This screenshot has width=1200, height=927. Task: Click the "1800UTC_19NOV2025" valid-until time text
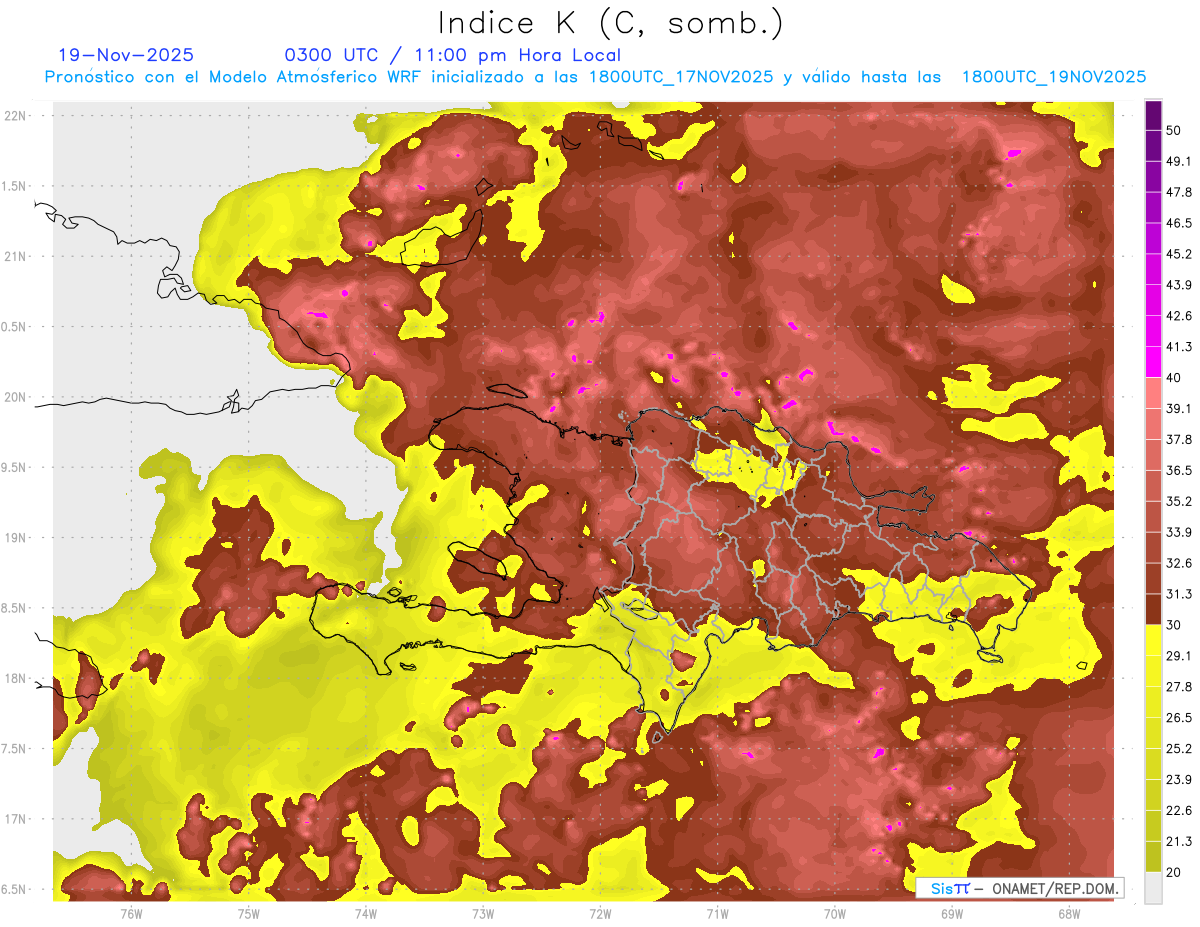point(1053,77)
